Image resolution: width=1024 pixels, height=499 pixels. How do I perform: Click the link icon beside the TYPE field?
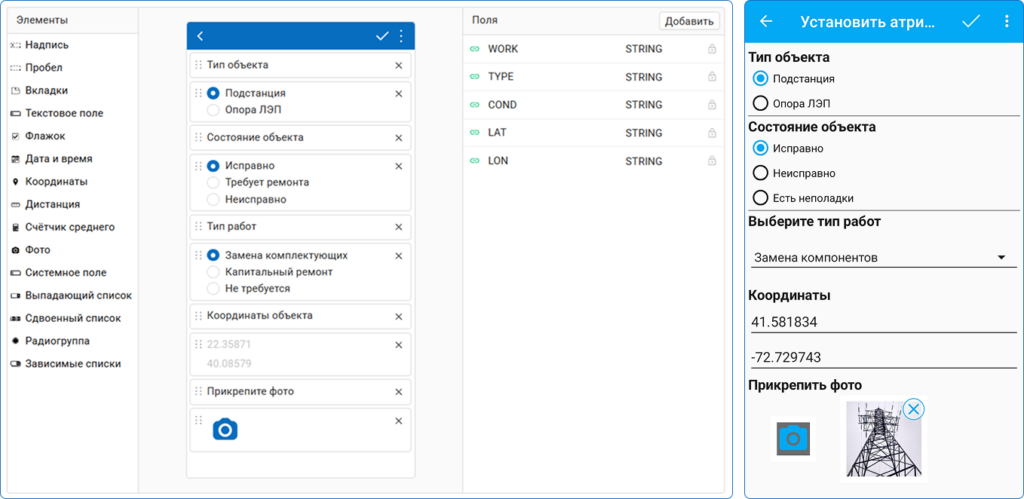pos(474,77)
